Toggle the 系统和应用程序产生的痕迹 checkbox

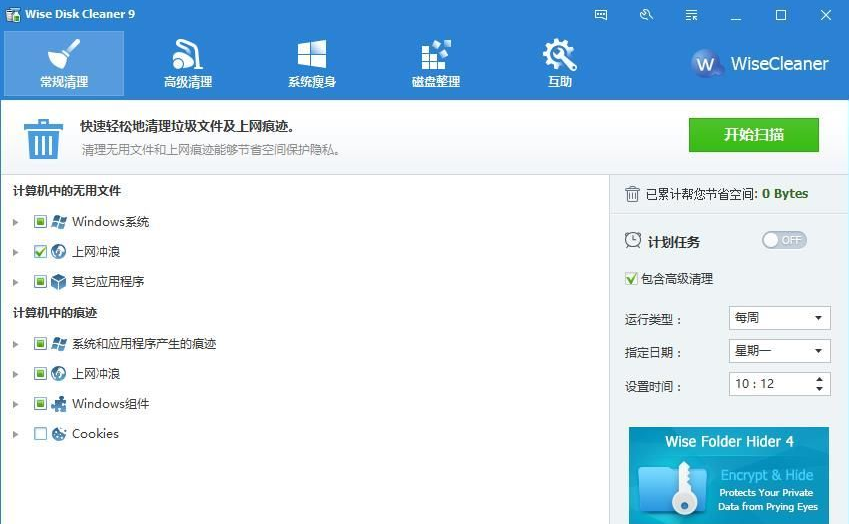click(x=40, y=343)
